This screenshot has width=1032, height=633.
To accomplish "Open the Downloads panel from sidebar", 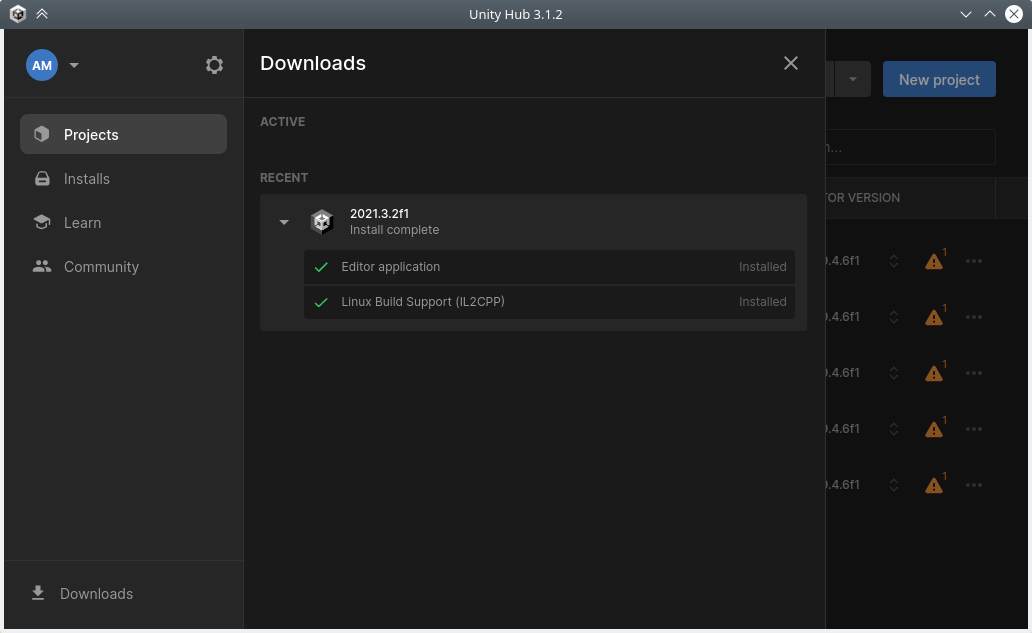I will 96,593.
